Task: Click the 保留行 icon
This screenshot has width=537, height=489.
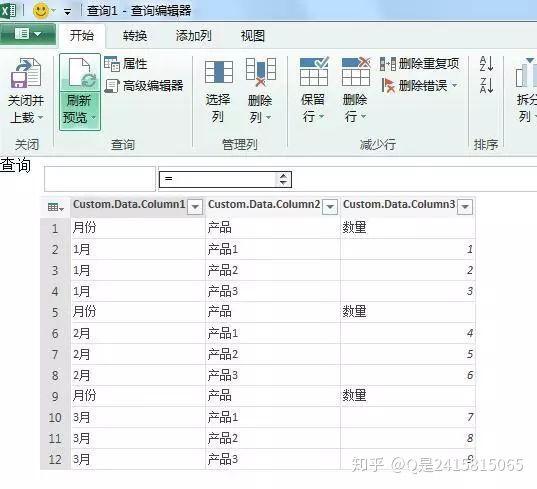Action: (x=314, y=71)
